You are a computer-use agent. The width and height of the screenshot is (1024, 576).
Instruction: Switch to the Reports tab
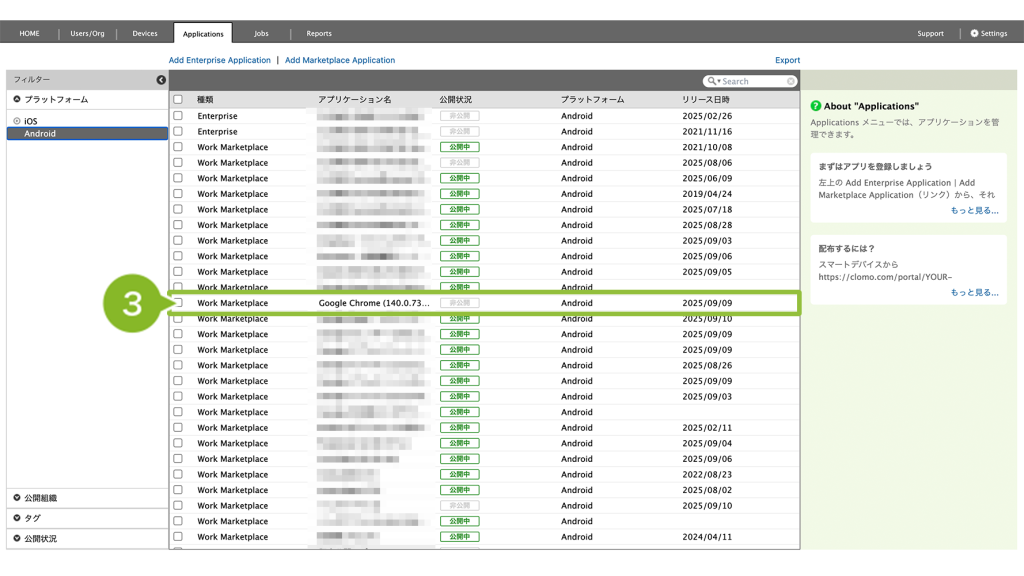[x=319, y=33]
